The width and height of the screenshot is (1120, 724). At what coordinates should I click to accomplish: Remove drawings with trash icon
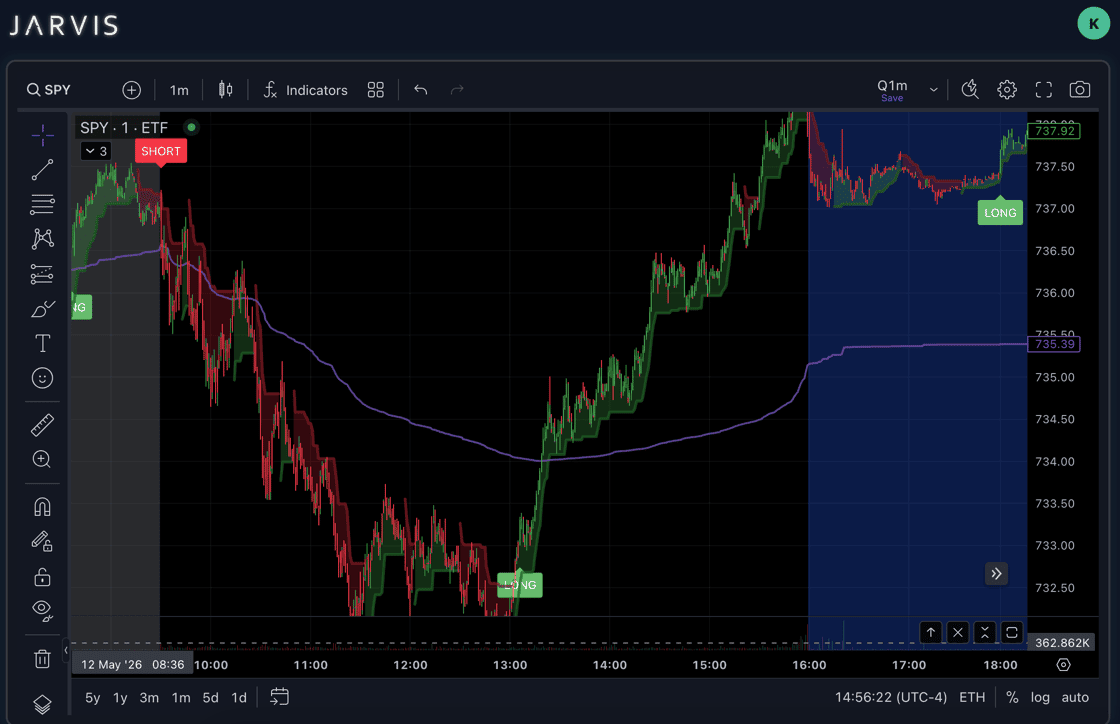(x=42, y=658)
